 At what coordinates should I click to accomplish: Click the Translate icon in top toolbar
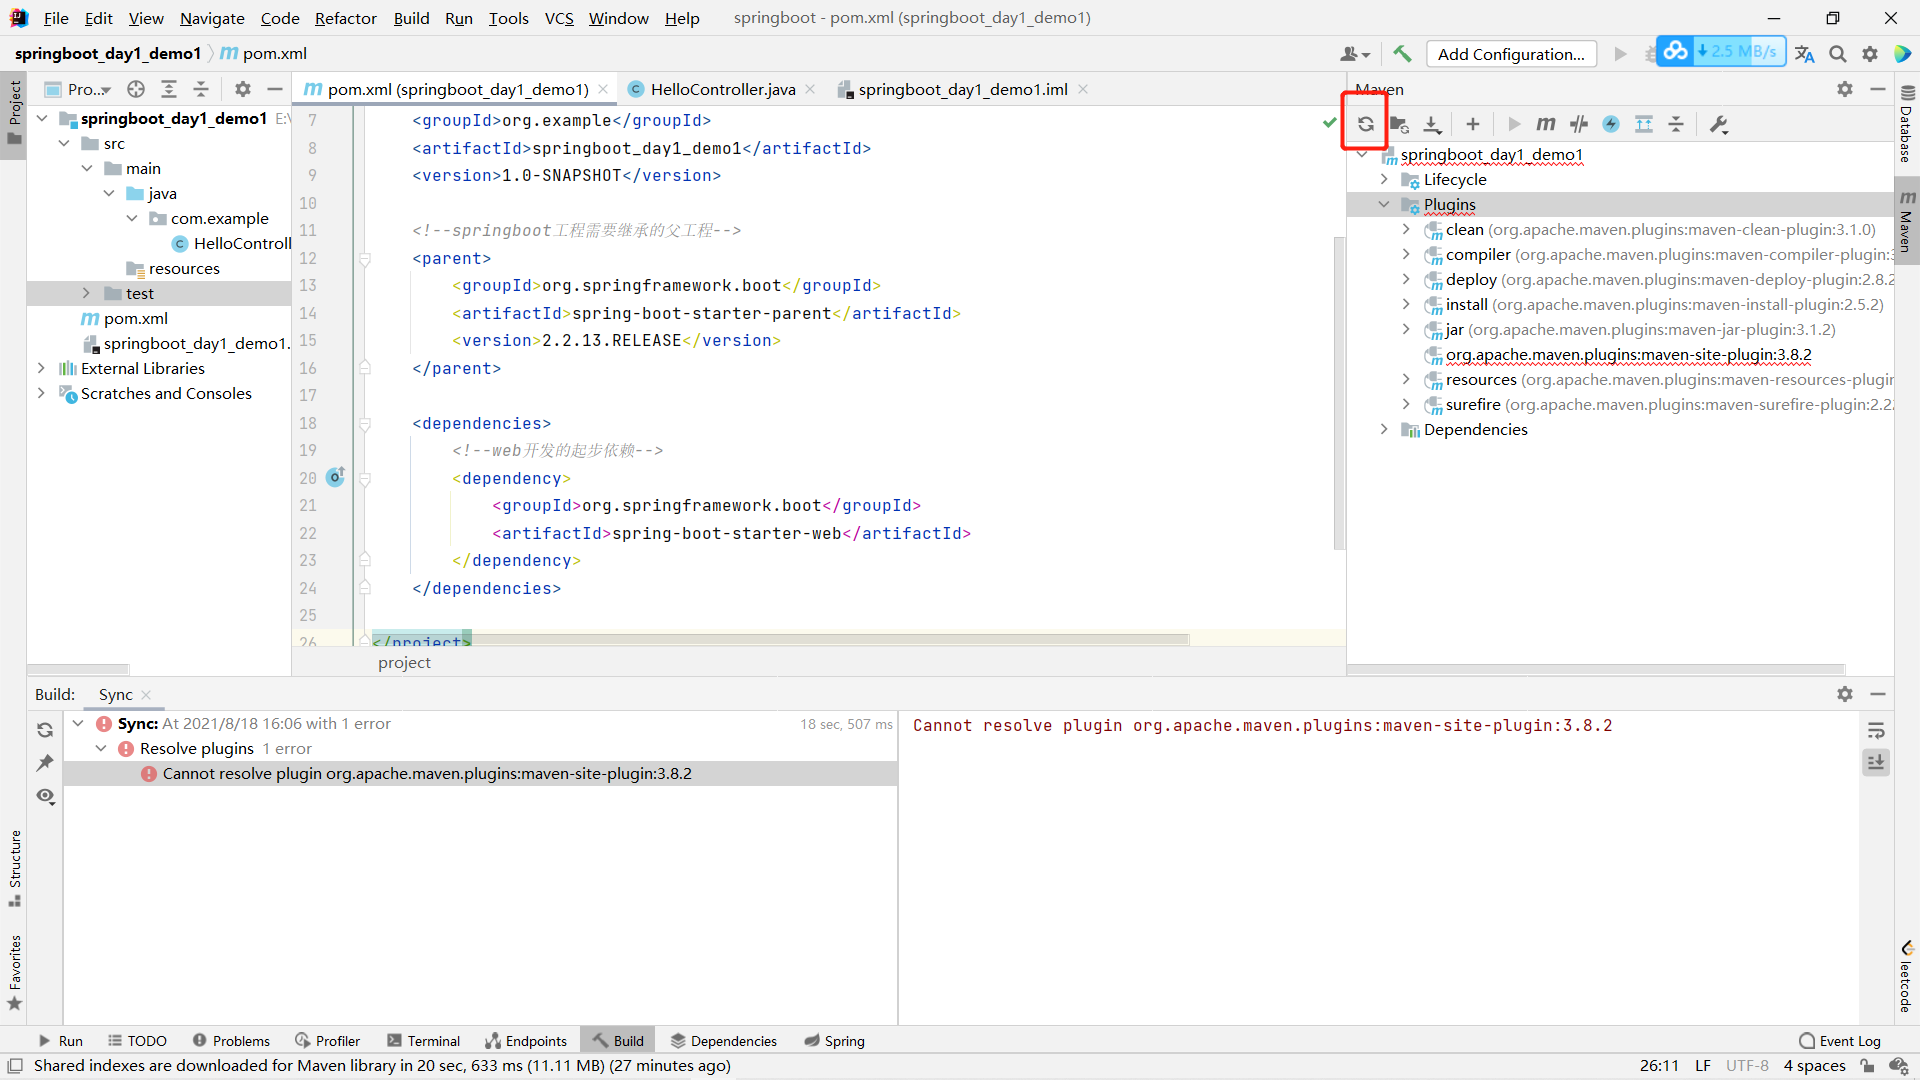[1804, 54]
